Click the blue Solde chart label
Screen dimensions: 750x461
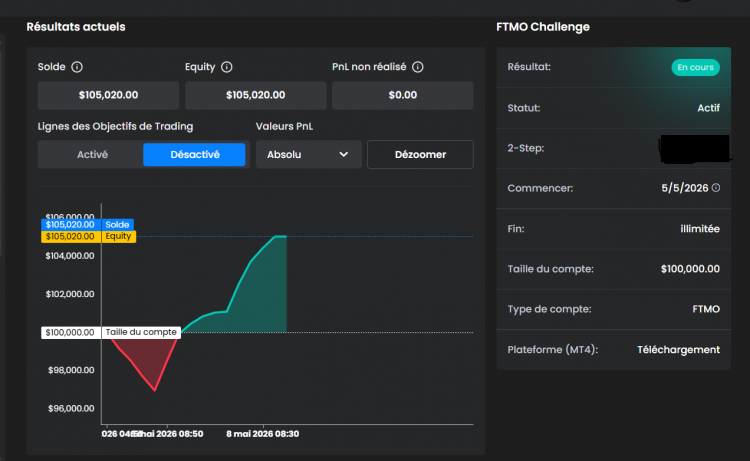(117, 224)
